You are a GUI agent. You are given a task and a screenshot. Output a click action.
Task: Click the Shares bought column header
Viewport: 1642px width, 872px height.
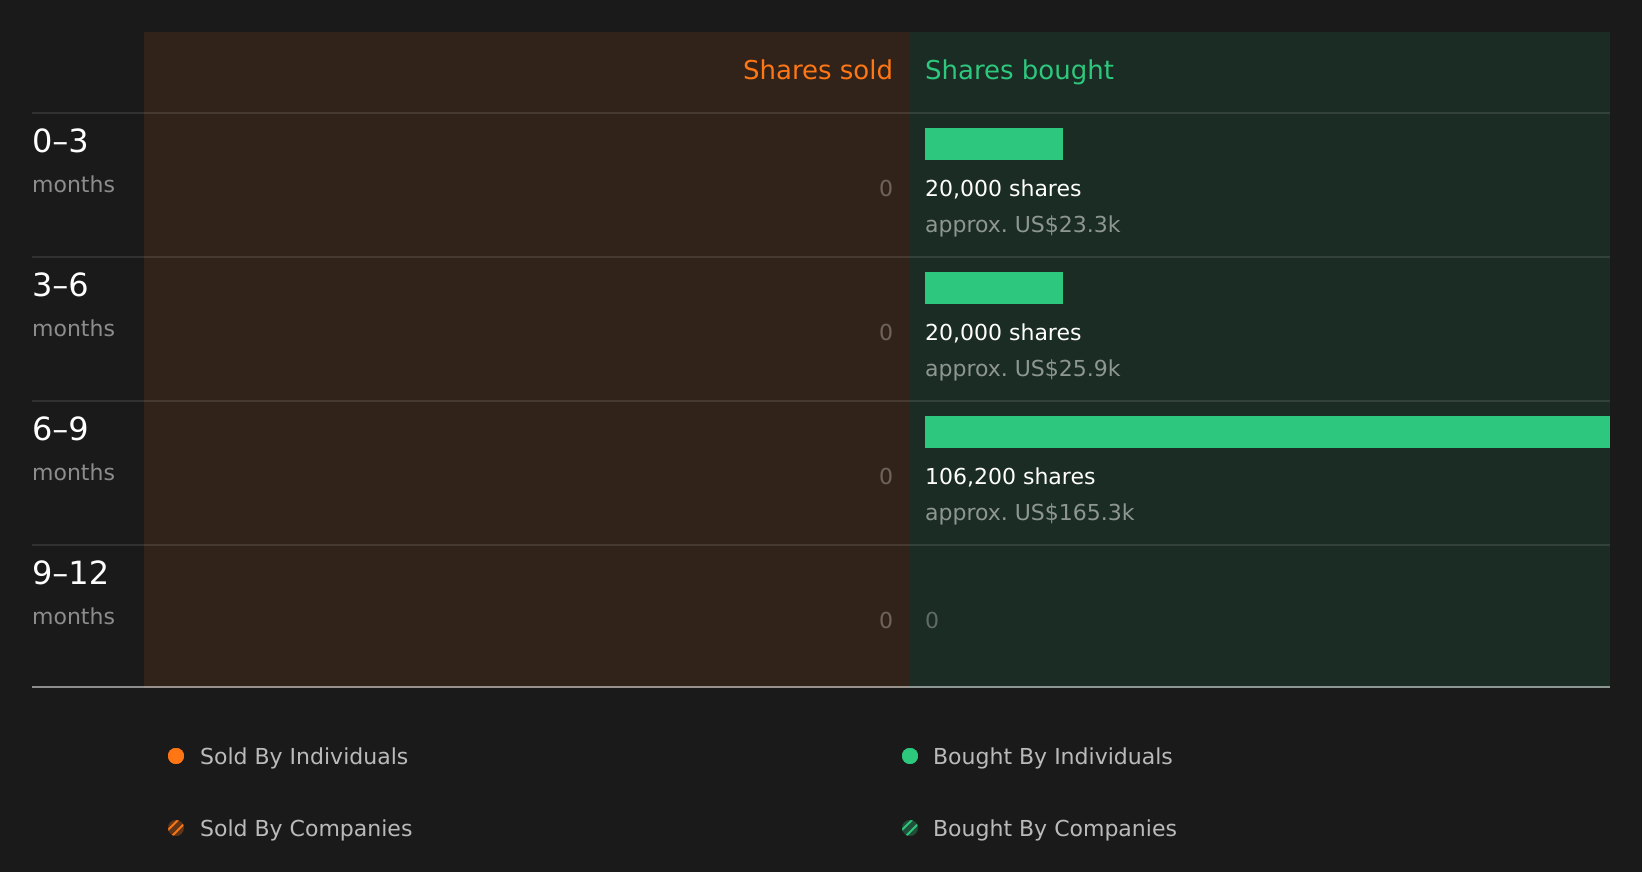[x=1019, y=71]
